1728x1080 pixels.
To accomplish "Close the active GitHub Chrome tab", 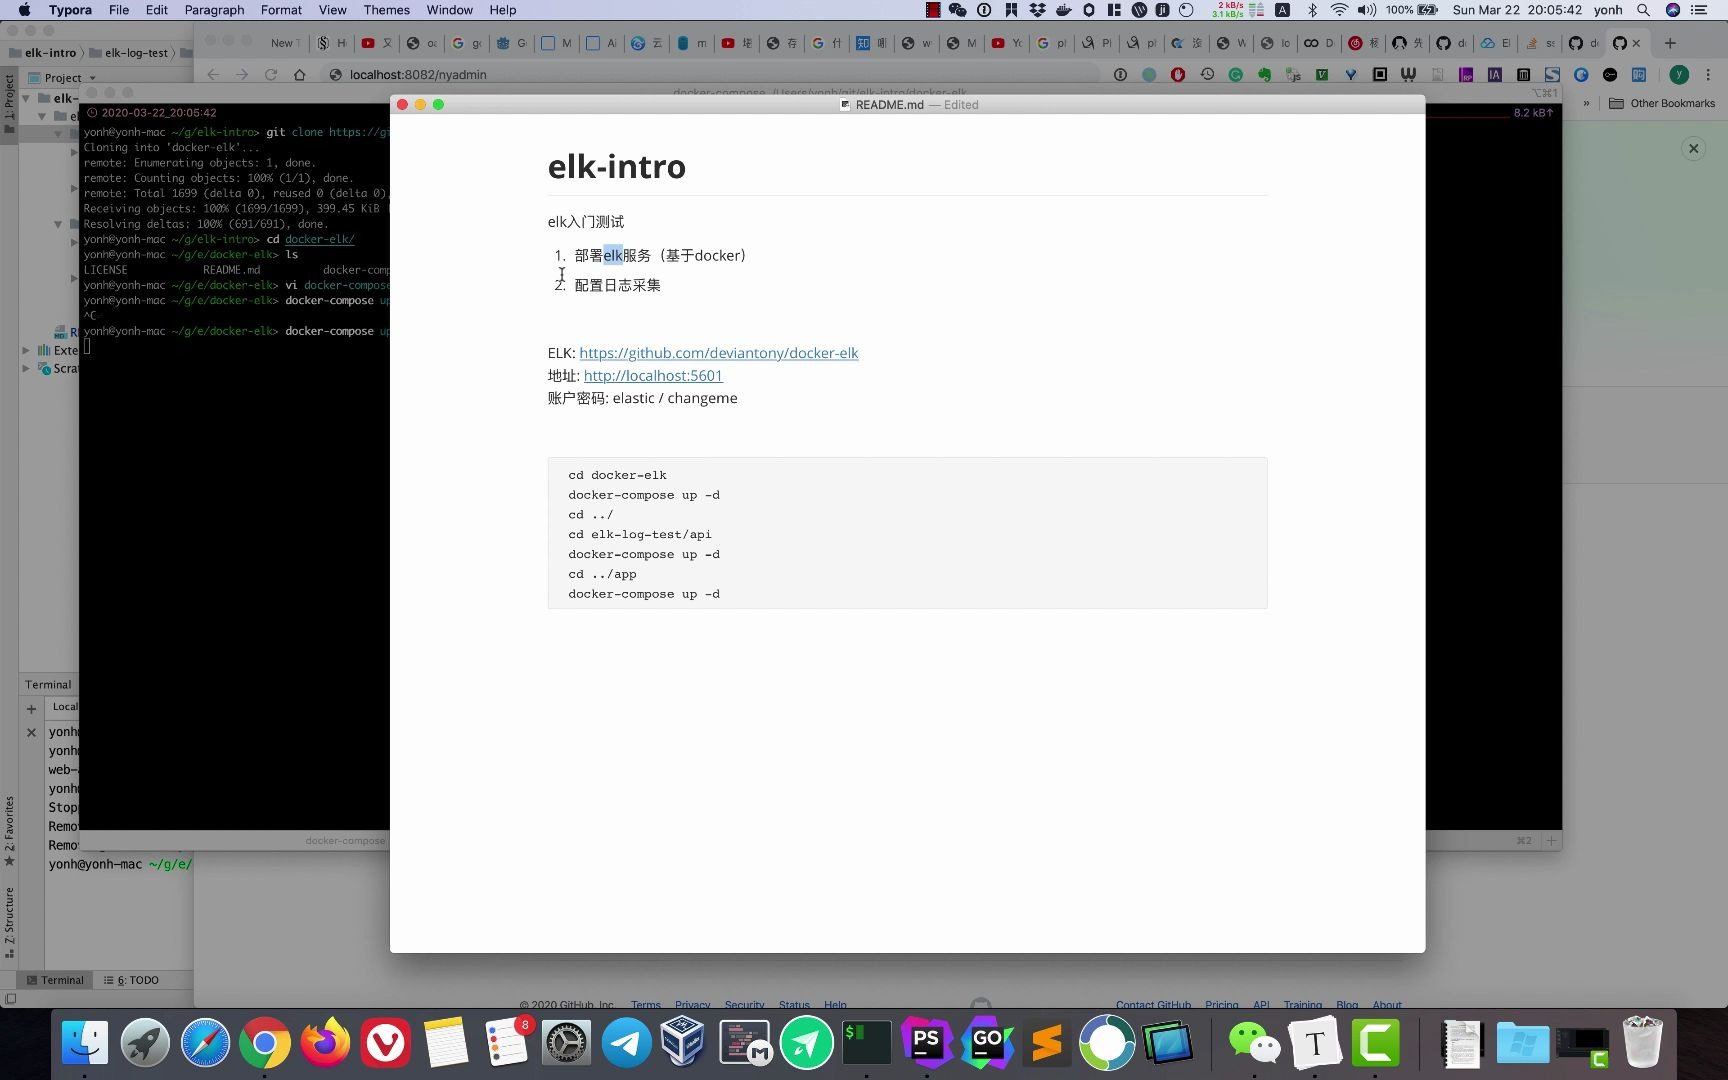I will coord(1636,43).
